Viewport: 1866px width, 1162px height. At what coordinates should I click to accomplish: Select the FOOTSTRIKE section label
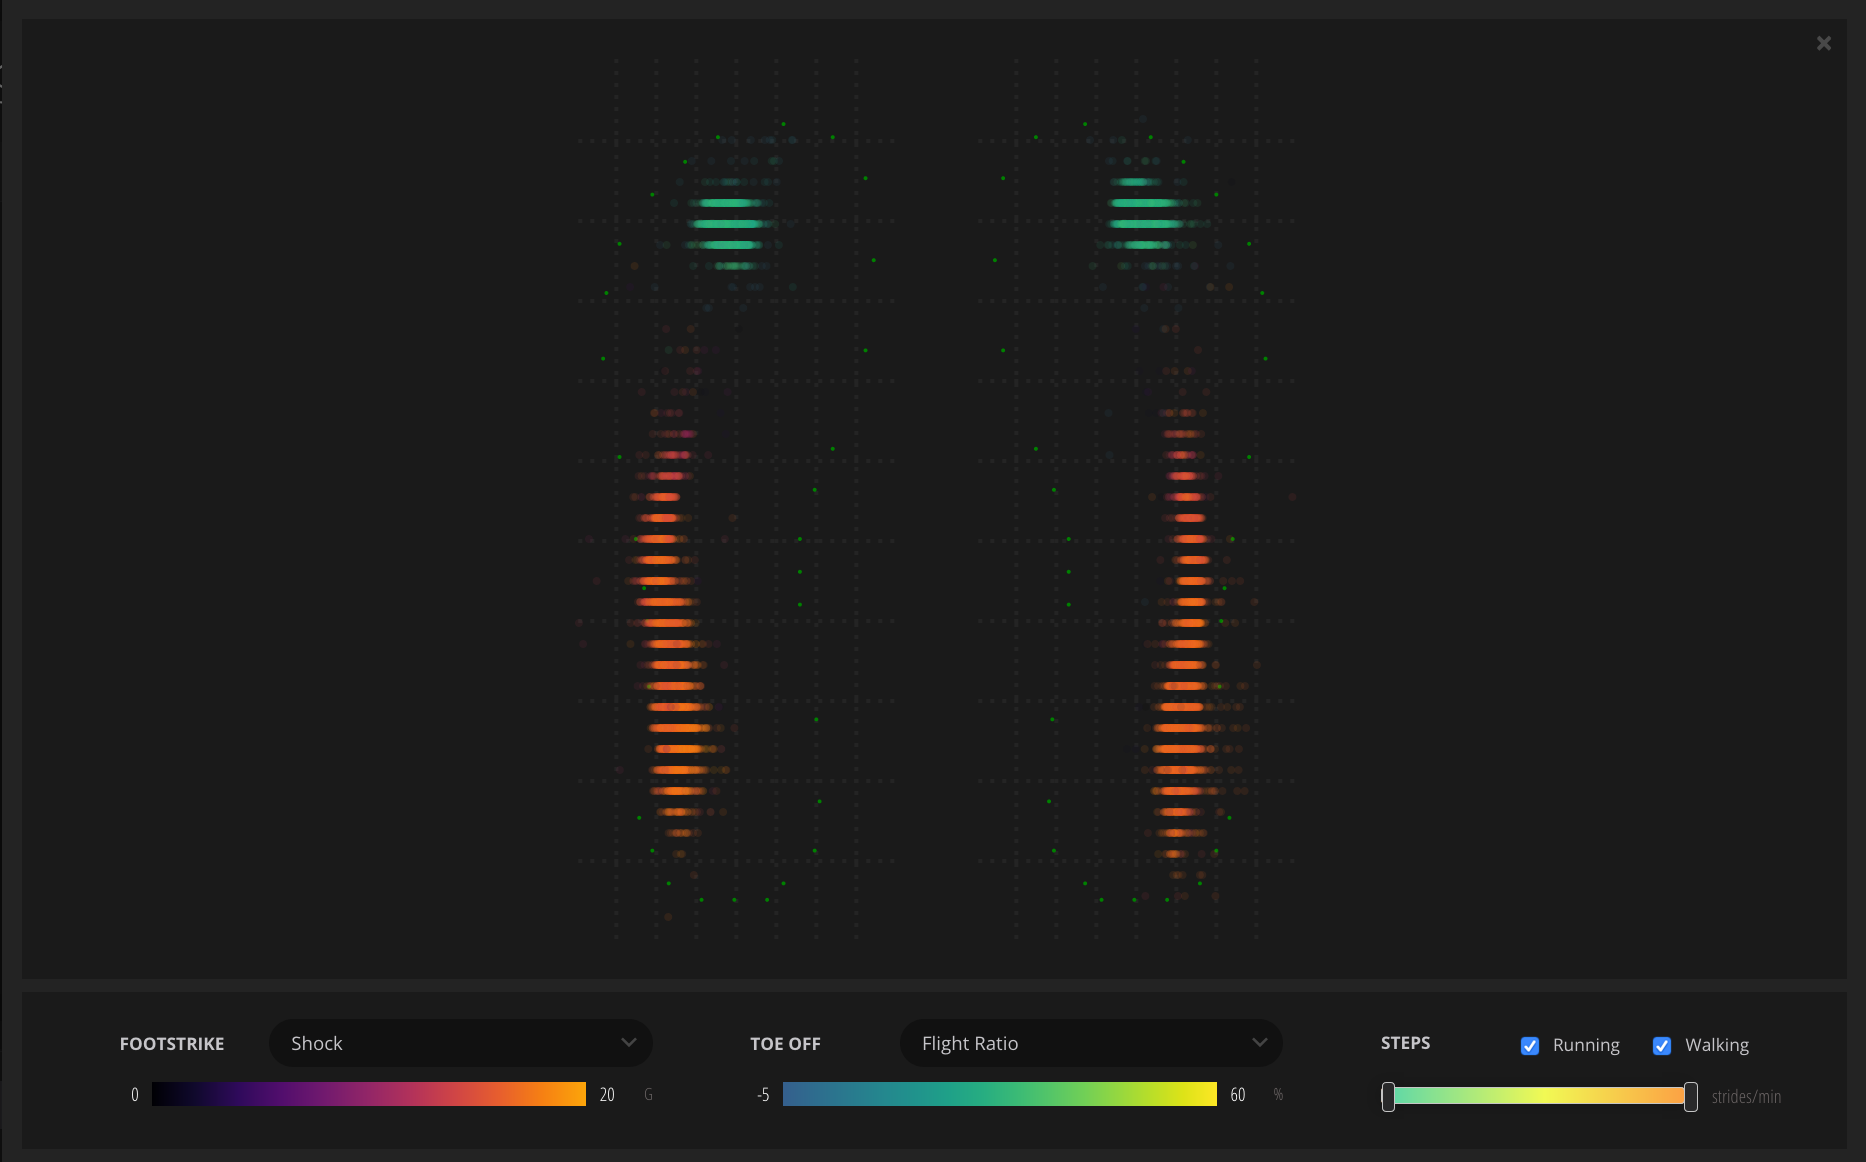tap(171, 1043)
